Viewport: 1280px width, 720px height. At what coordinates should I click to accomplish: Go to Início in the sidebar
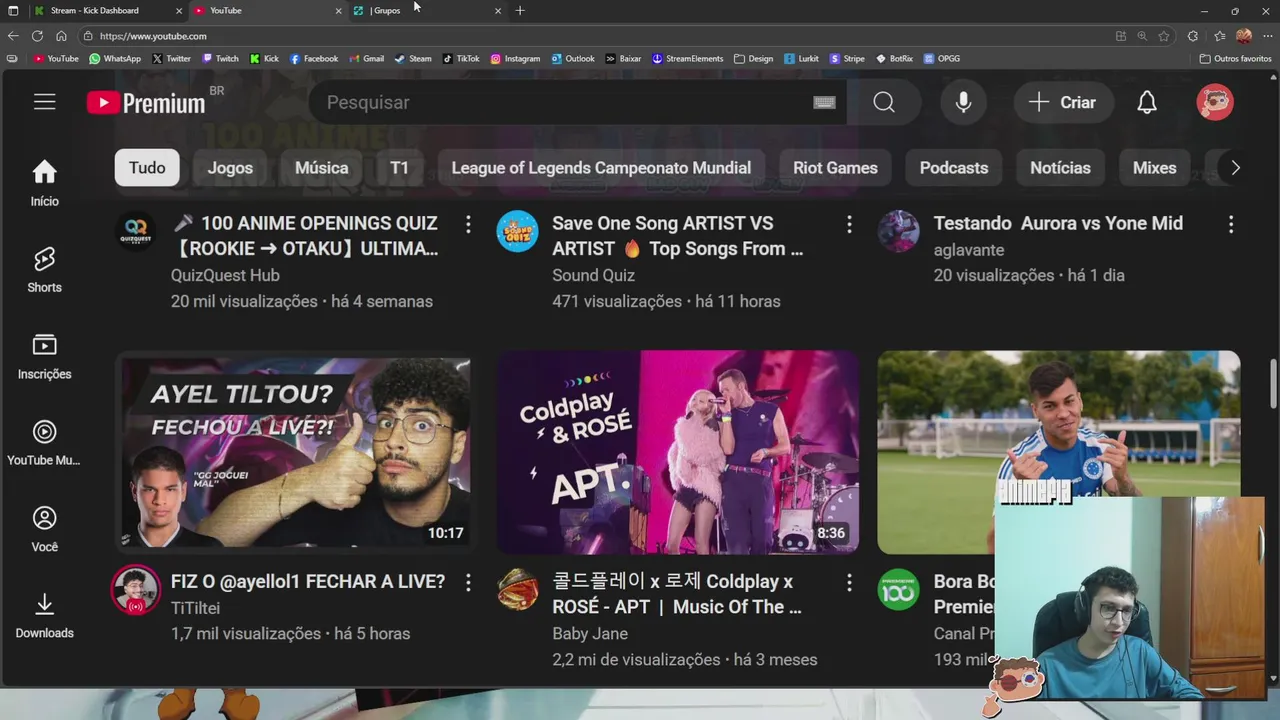(44, 184)
